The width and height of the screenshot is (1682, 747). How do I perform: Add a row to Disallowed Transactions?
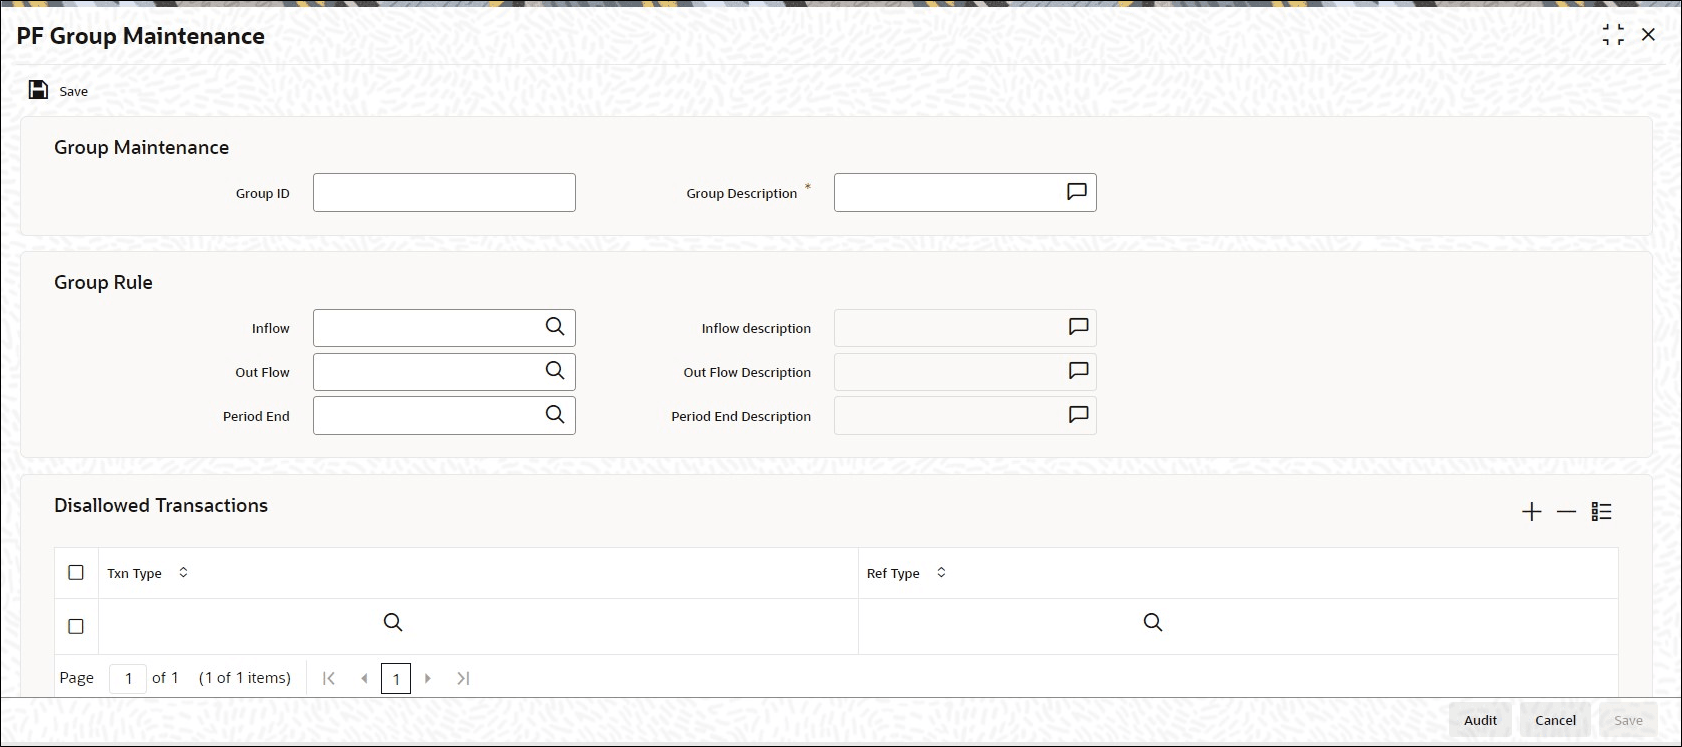(x=1531, y=512)
